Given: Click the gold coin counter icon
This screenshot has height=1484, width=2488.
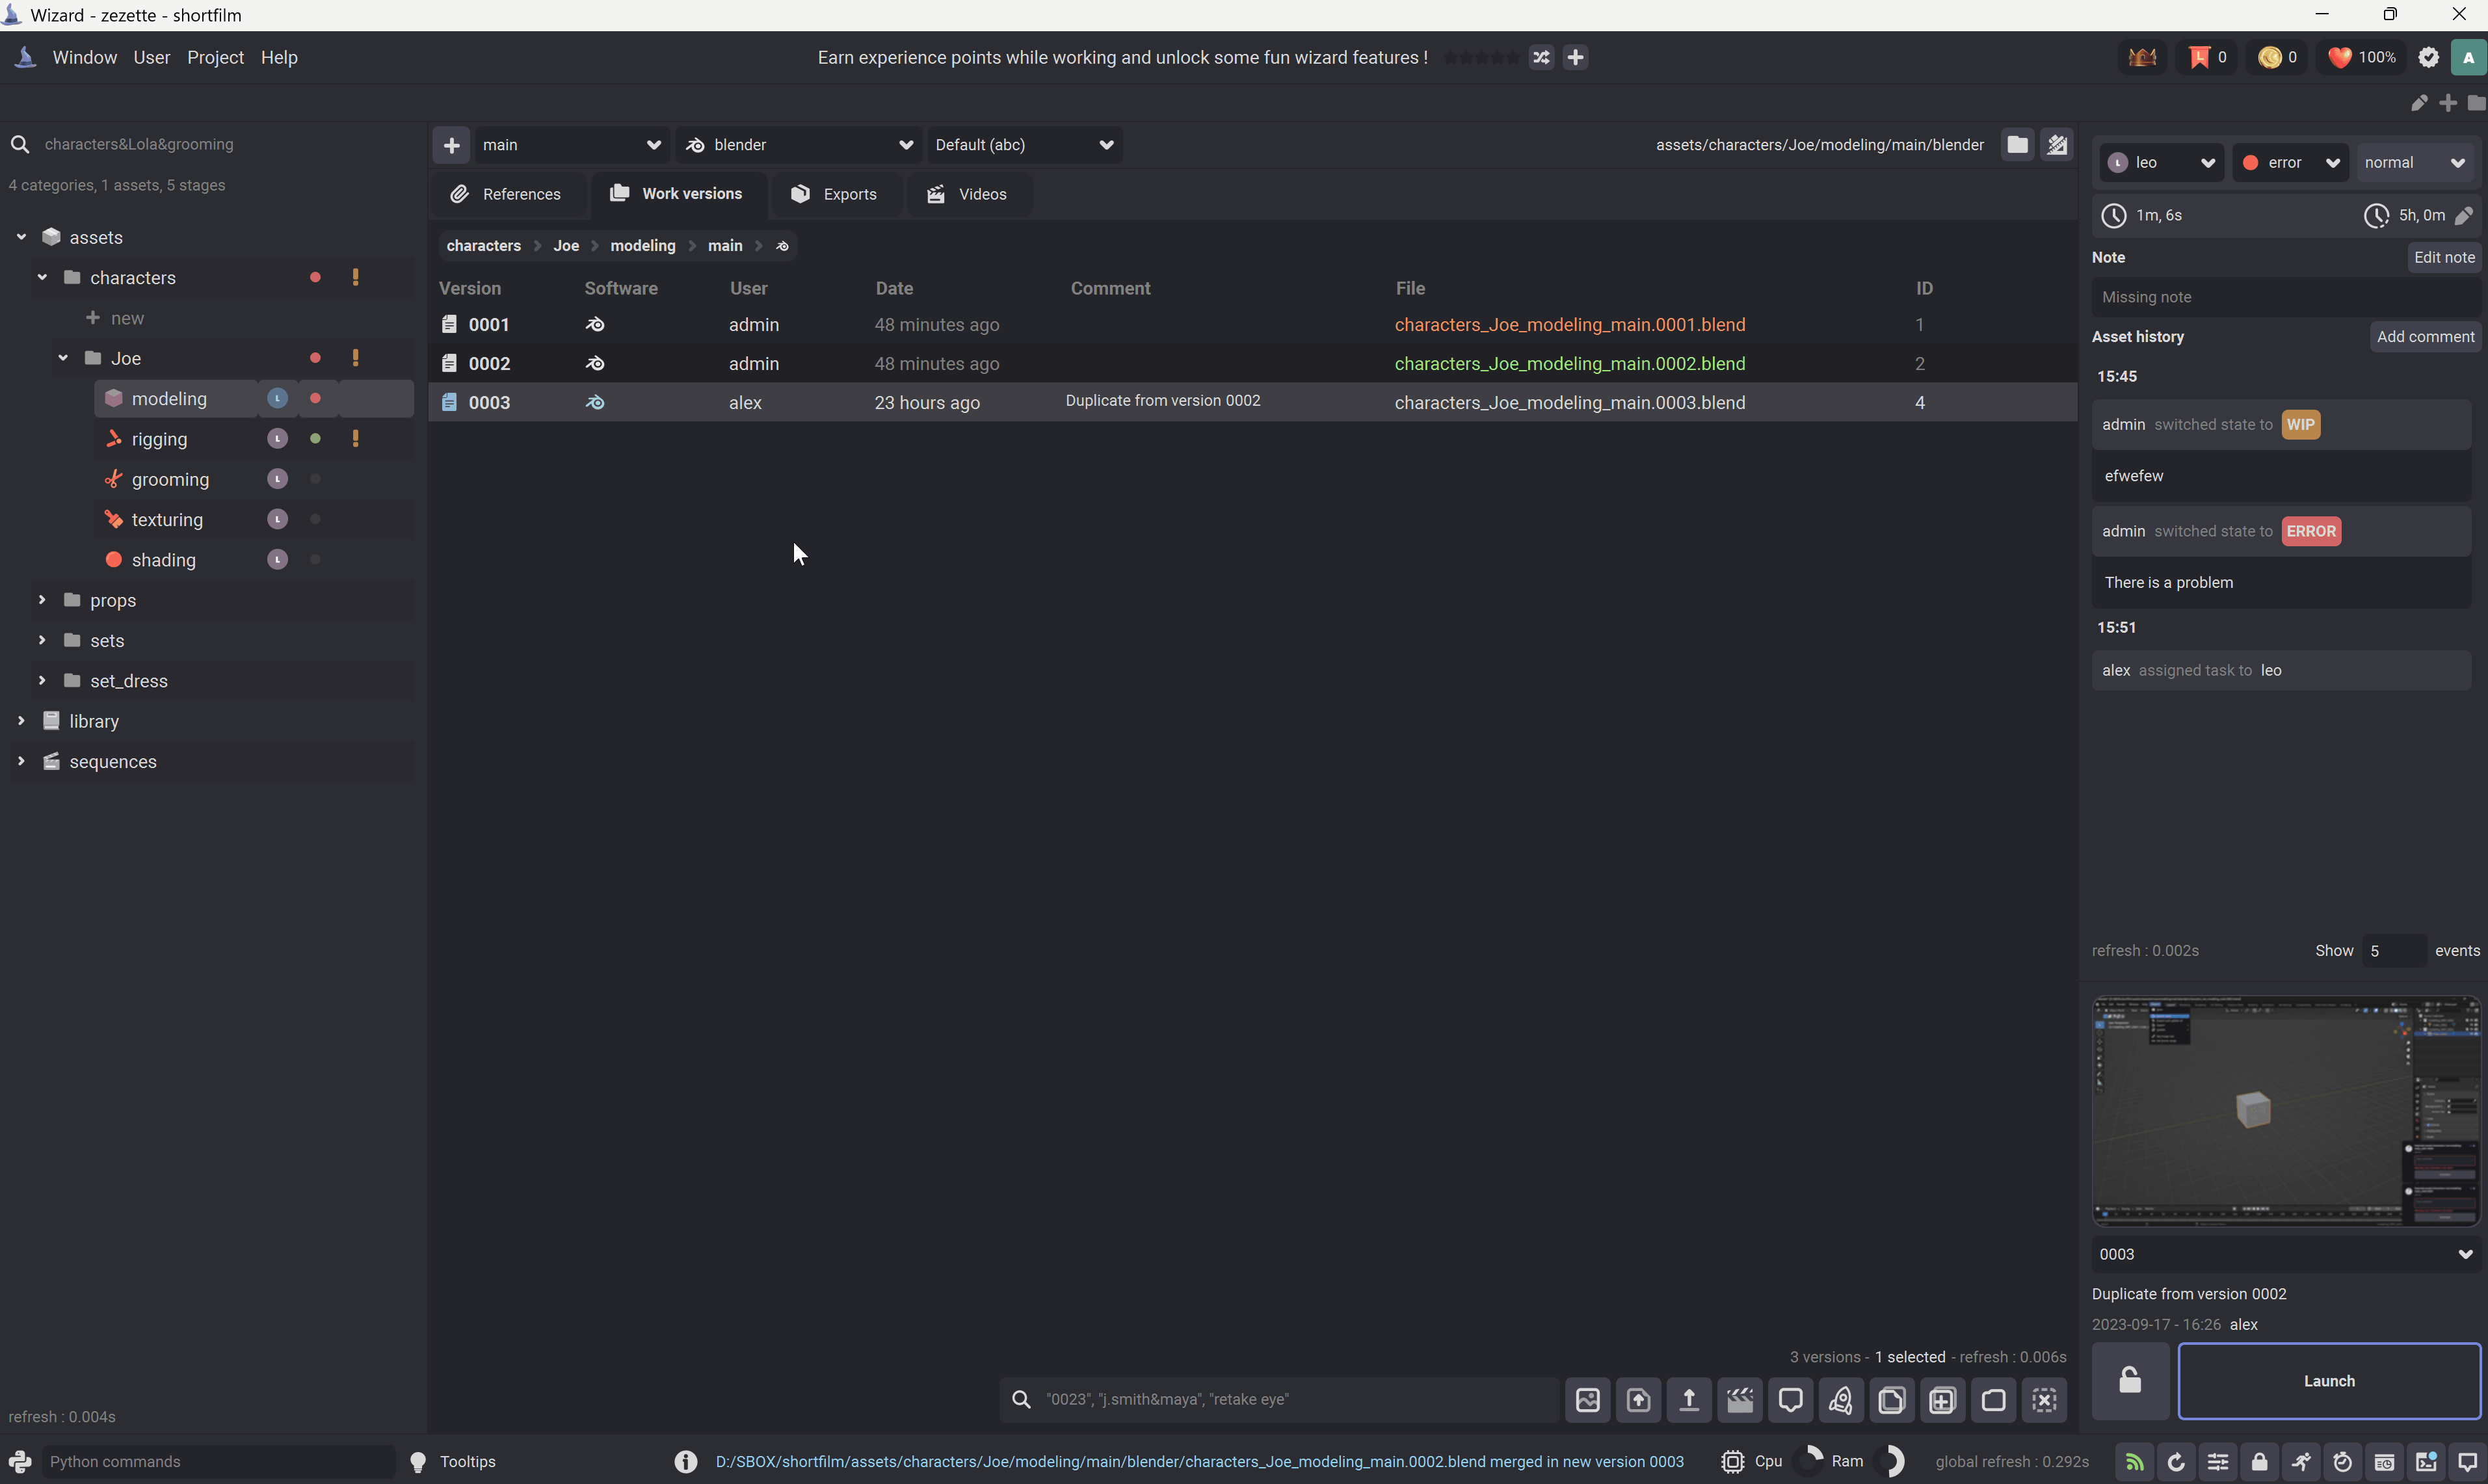Looking at the screenshot, I should [x=2270, y=58].
